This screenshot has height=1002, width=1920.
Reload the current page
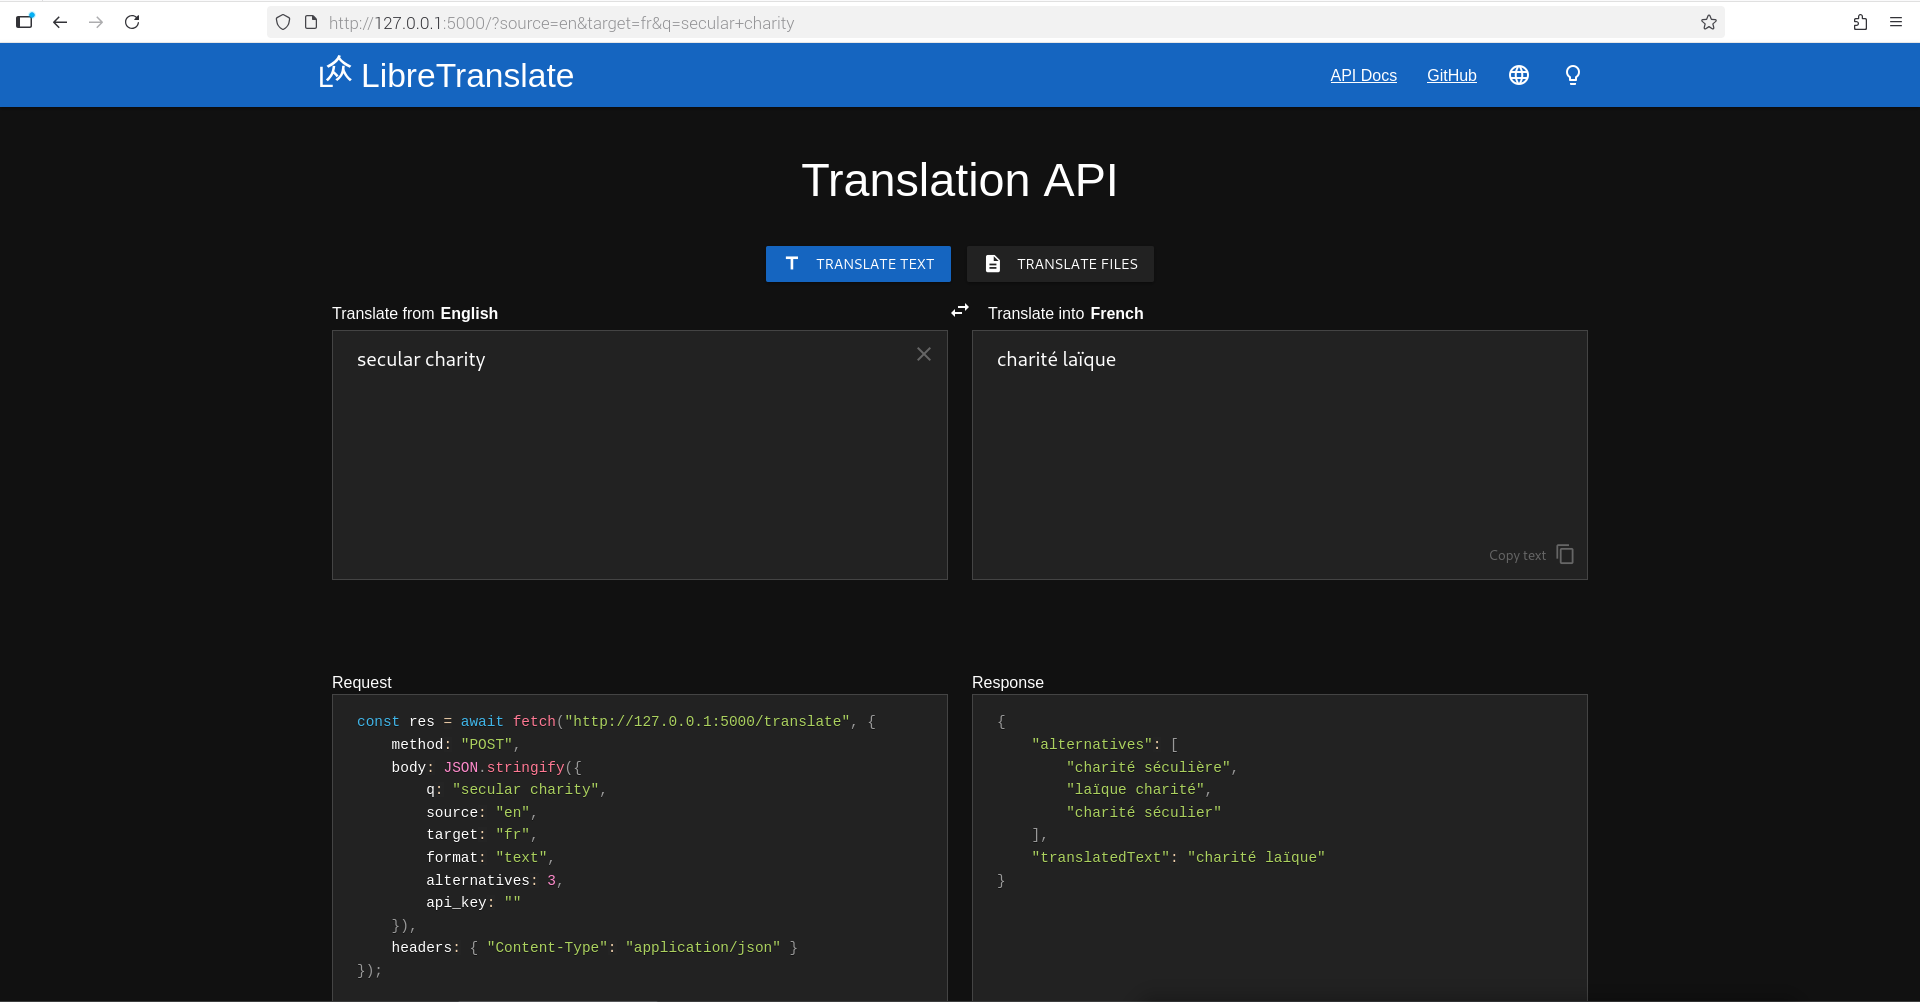click(x=132, y=22)
